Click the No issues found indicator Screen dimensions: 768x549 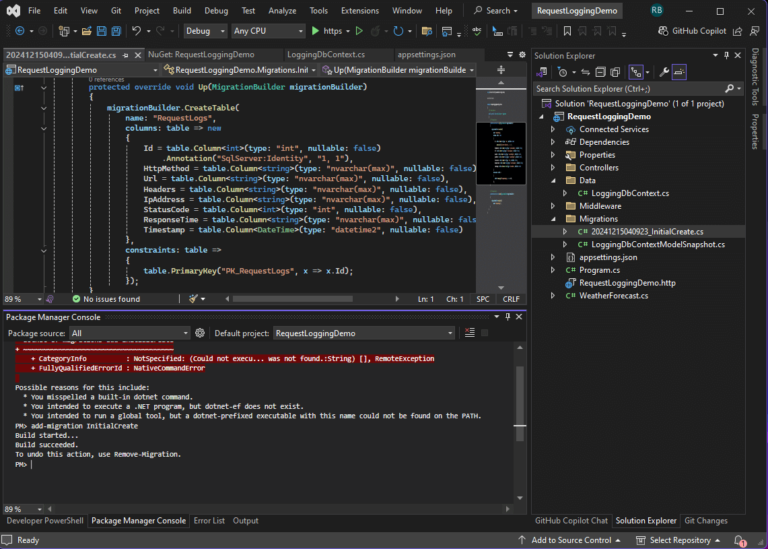click(106, 299)
